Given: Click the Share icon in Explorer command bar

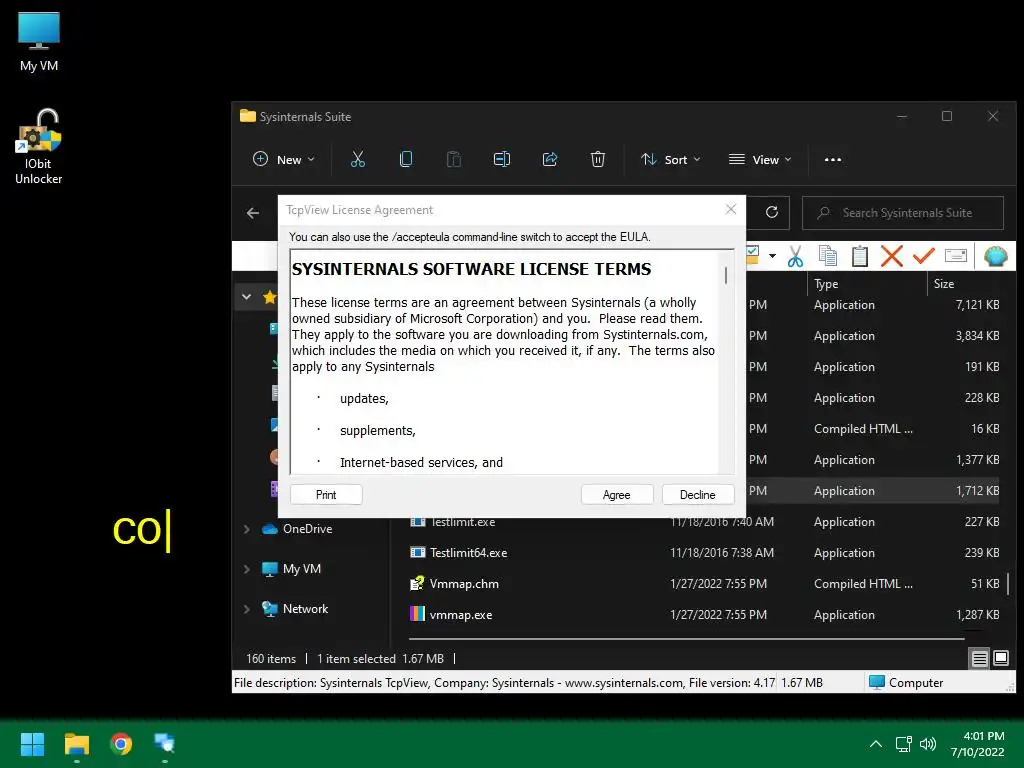Looking at the screenshot, I should 550,159.
